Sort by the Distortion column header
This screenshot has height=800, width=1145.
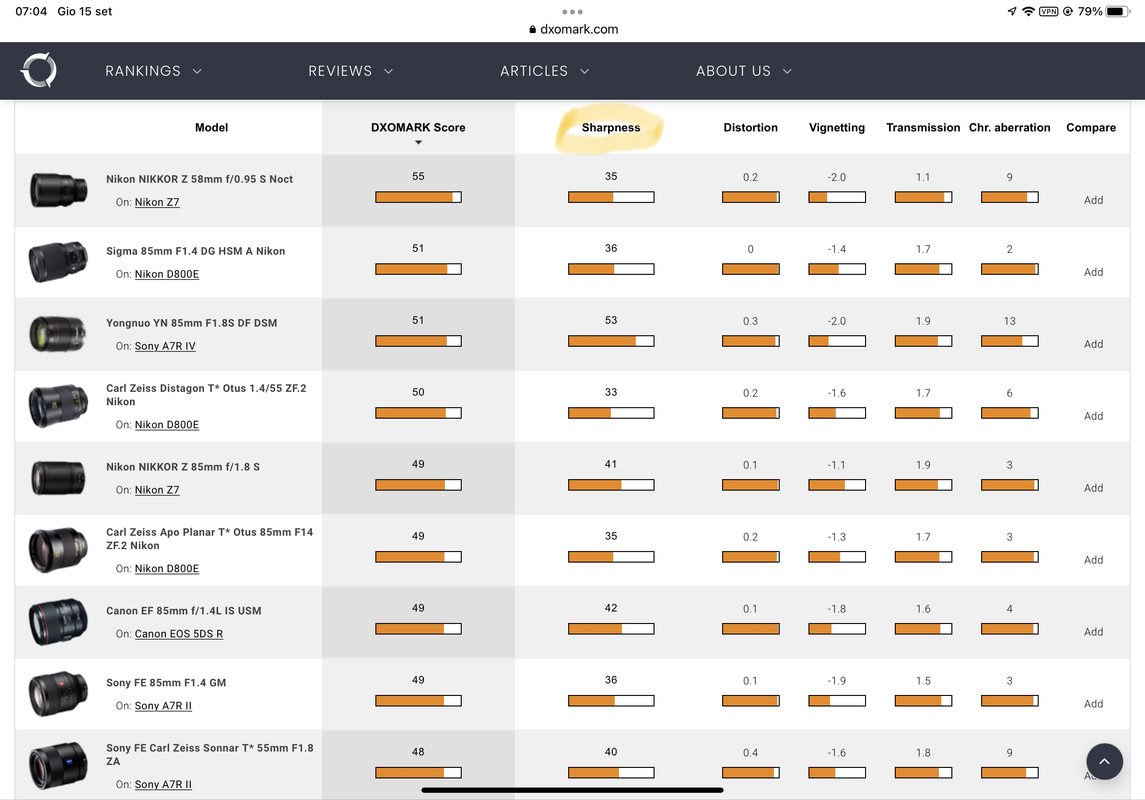pos(750,127)
